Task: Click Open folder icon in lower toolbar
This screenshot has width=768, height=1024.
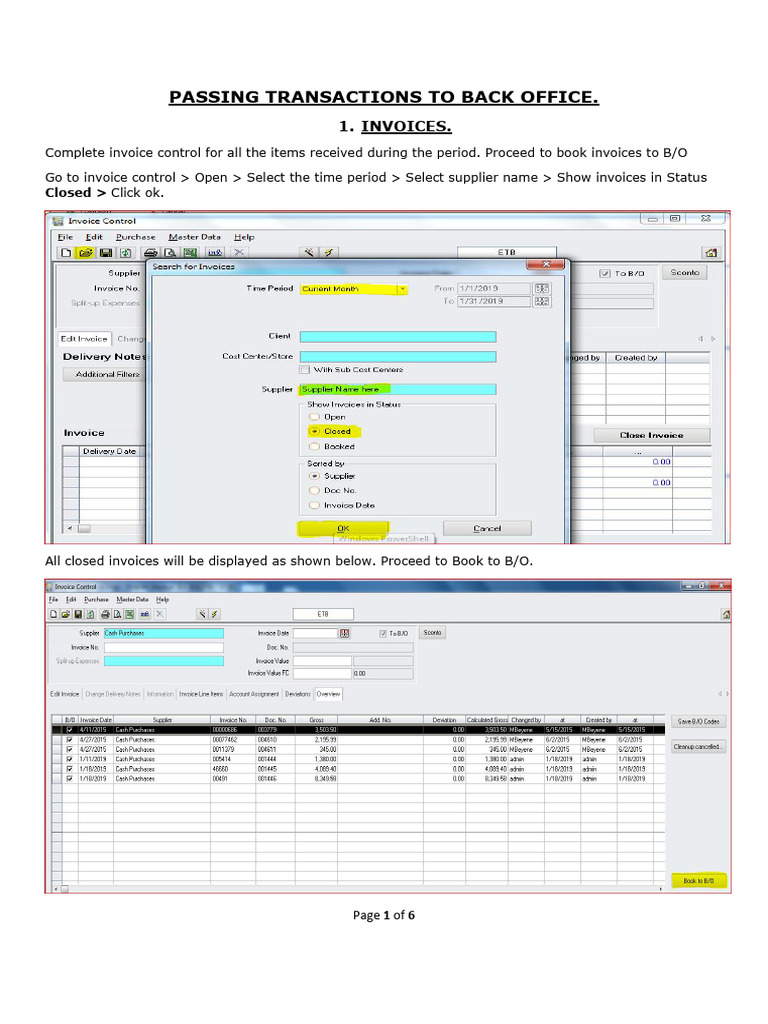Action: 66,614
